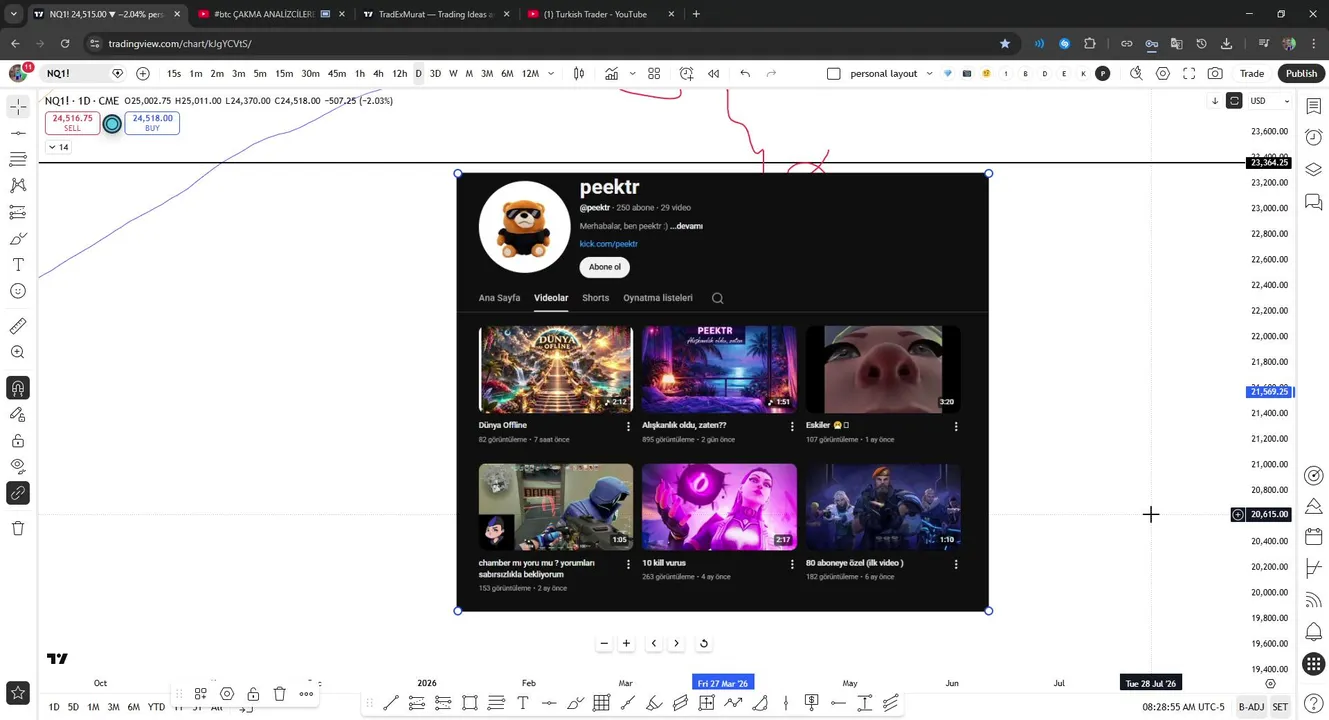
Task: Toggle lock all drawings padlock in left toolbar
Action: (18, 441)
